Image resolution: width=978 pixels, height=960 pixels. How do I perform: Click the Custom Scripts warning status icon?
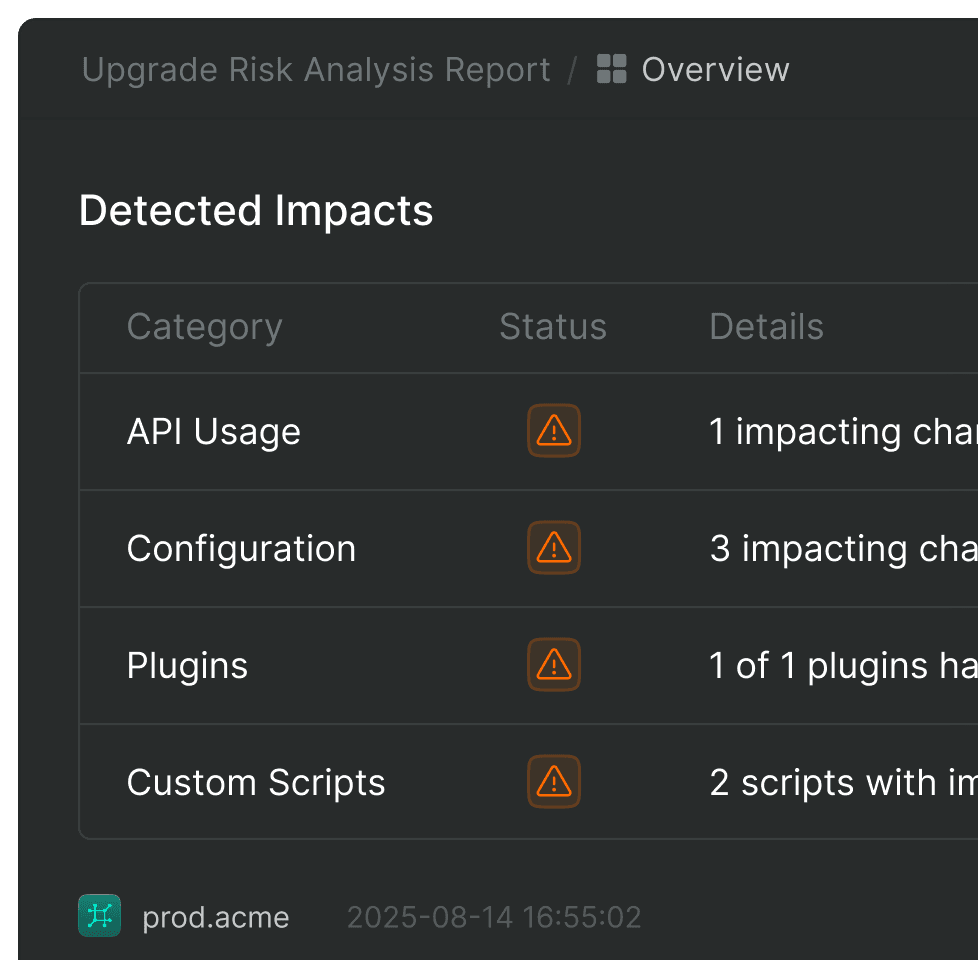(x=553, y=782)
